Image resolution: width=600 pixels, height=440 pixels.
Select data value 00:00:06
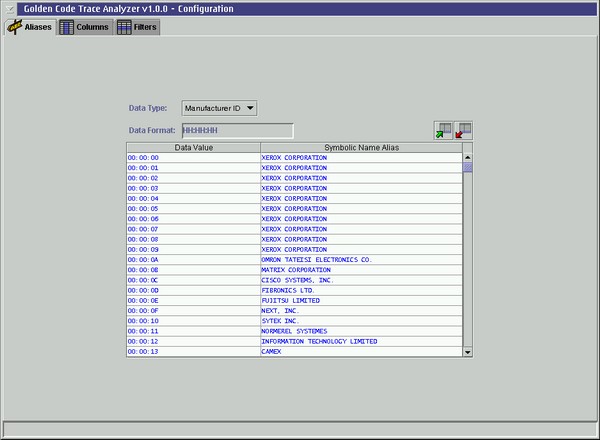(x=194, y=219)
